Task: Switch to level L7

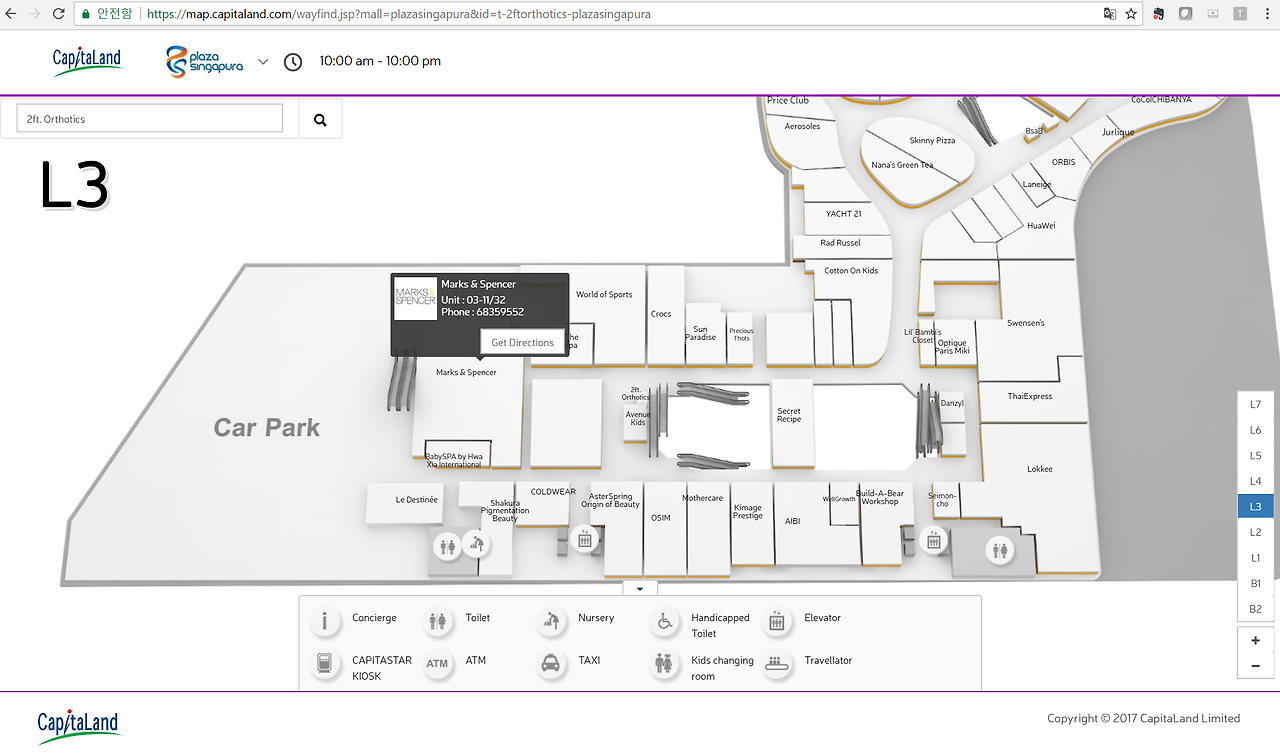Action: click(1256, 405)
